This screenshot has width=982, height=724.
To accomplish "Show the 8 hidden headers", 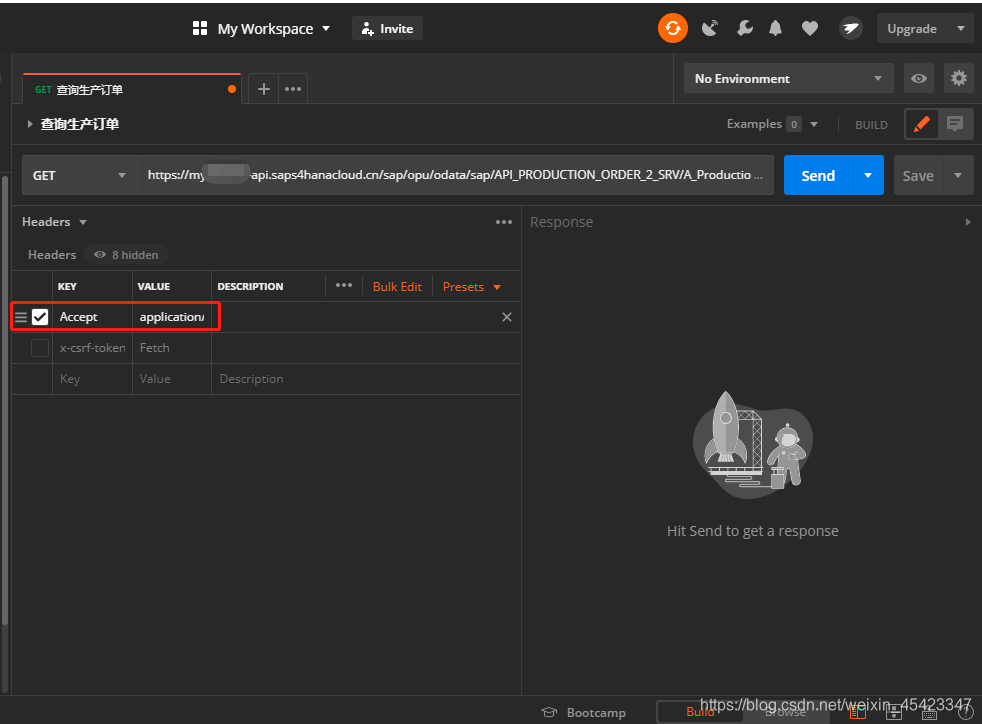I will (x=127, y=255).
